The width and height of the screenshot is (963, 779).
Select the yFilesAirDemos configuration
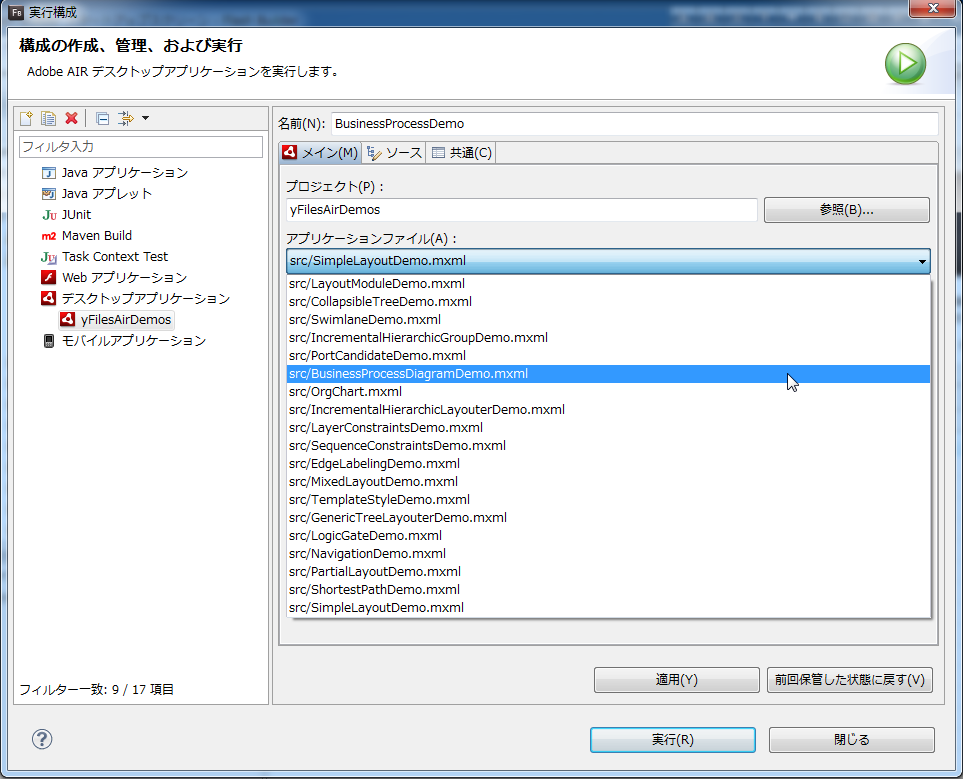116,319
